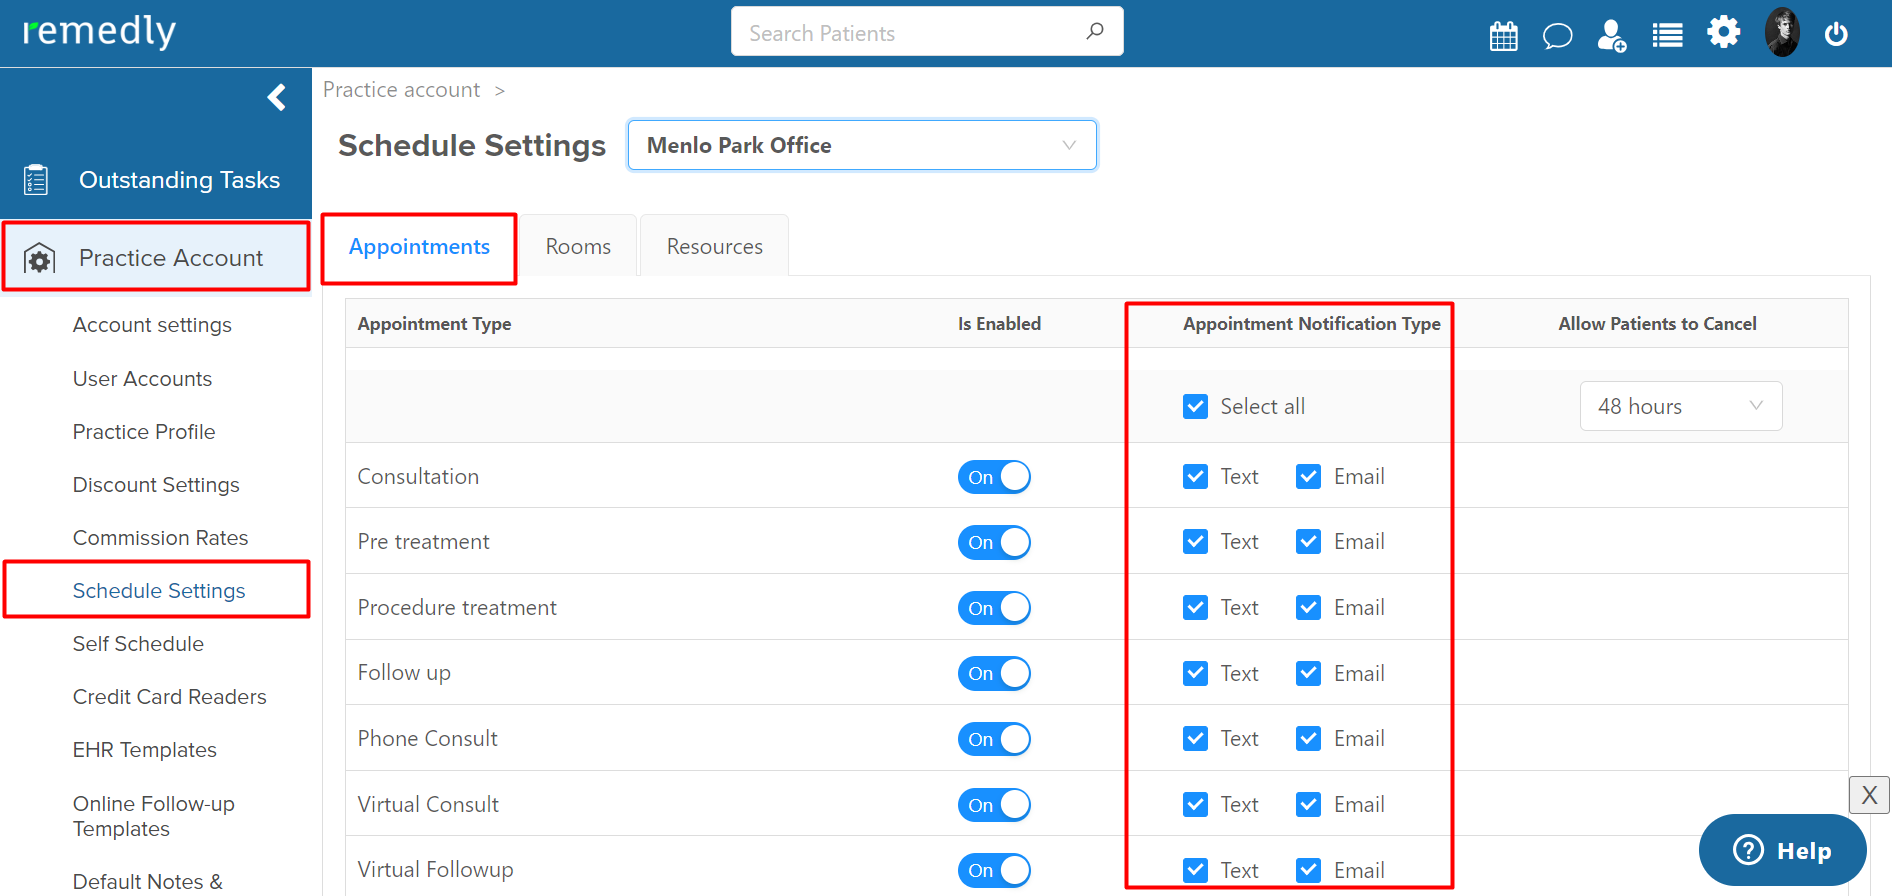This screenshot has width=1892, height=896.
Task: Expand the Menlo Park Office dropdown
Action: (x=862, y=145)
